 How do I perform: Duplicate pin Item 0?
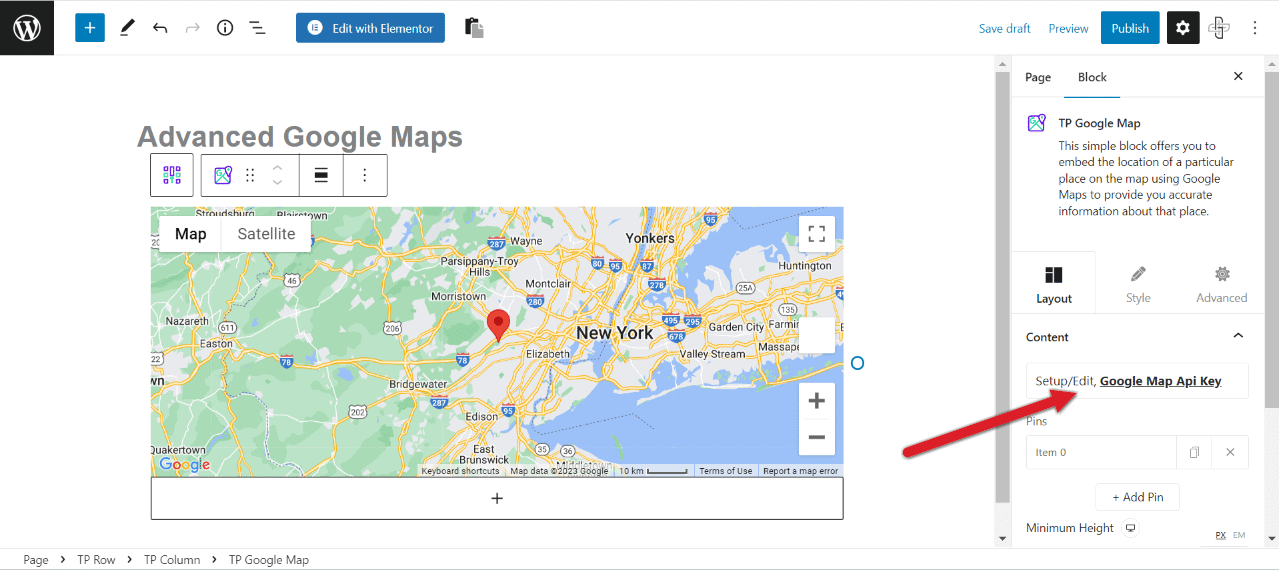point(1194,452)
